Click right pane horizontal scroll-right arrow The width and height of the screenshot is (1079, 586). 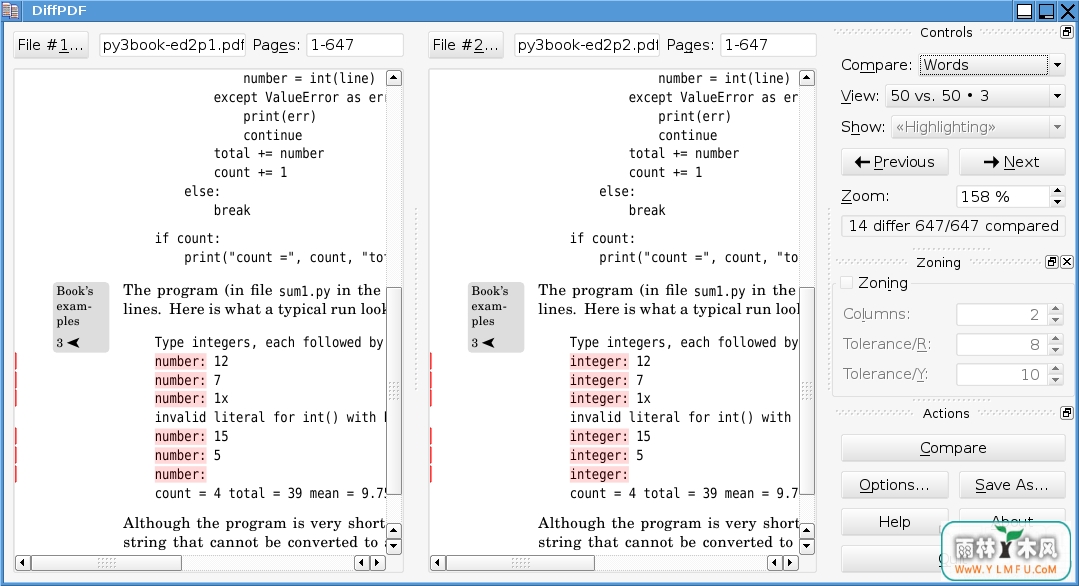click(x=791, y=563)
